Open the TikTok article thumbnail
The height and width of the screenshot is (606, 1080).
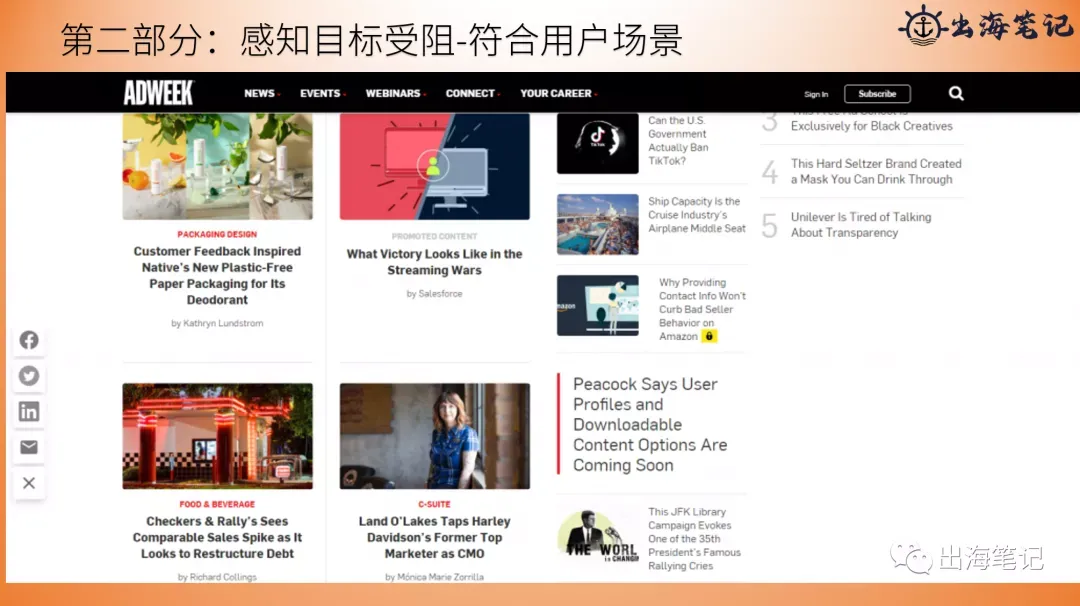(x=597, y=143)
